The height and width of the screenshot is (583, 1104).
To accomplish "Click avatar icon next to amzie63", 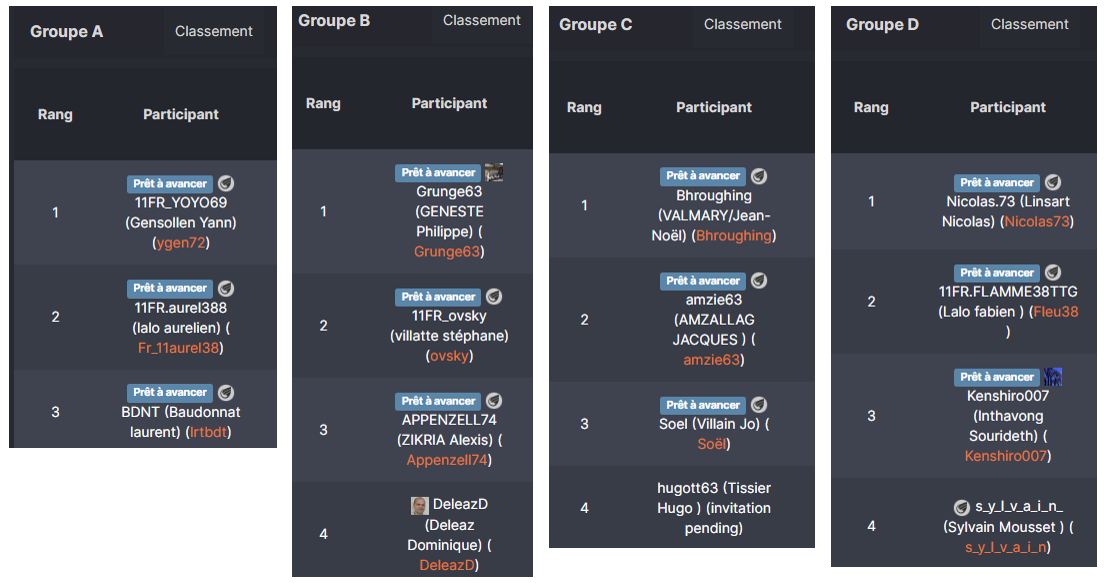I will pyautogui.click(x=760, y=281).
